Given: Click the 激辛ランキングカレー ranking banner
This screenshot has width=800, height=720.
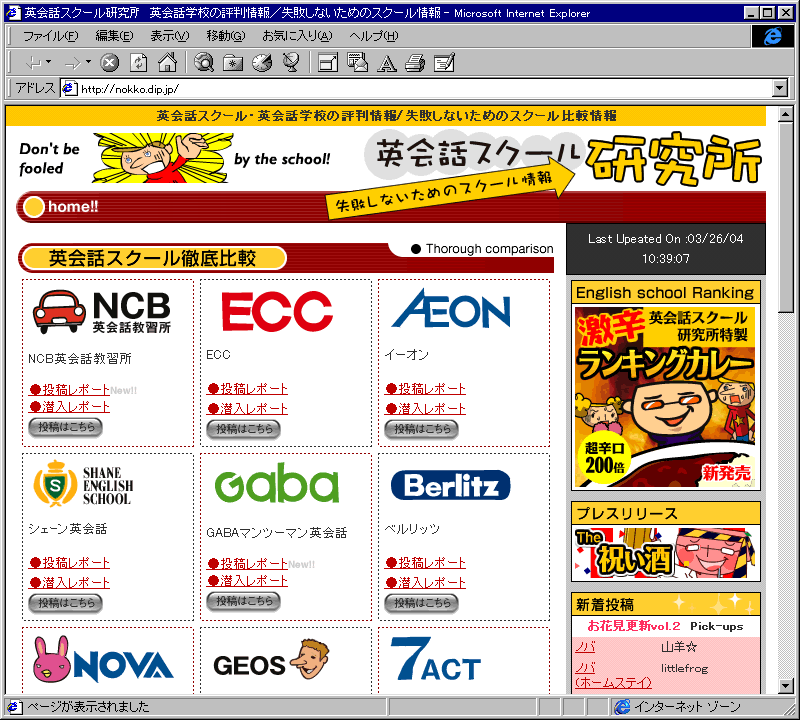Looking at the screenshot, I should pos(665,397).
